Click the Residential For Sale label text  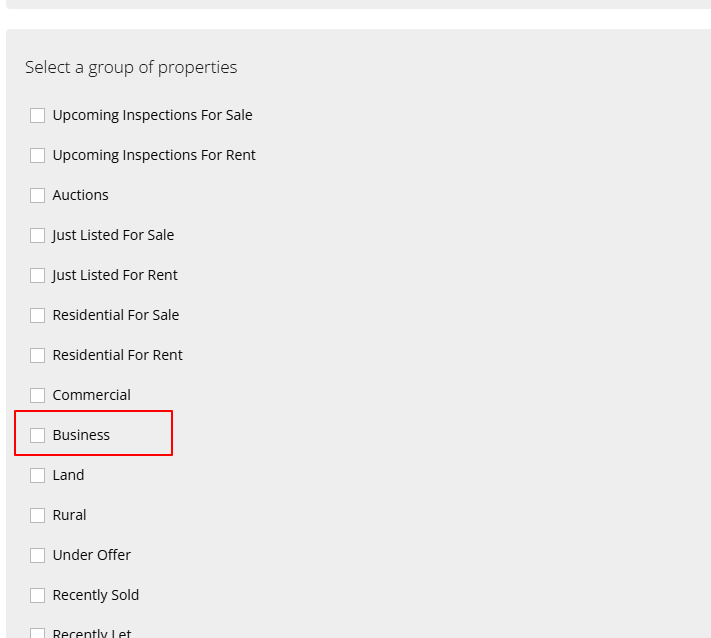115,315
